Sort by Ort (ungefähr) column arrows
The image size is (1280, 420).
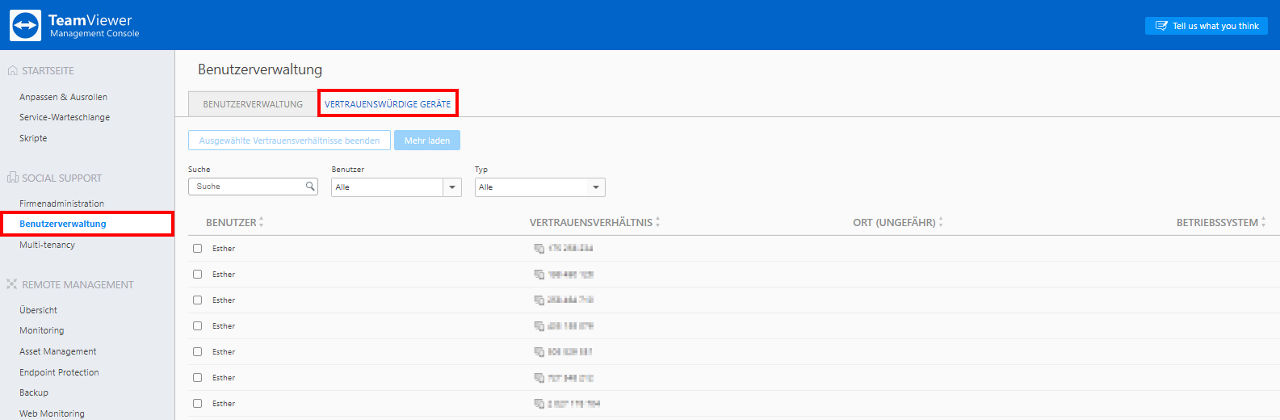[941, 222]
